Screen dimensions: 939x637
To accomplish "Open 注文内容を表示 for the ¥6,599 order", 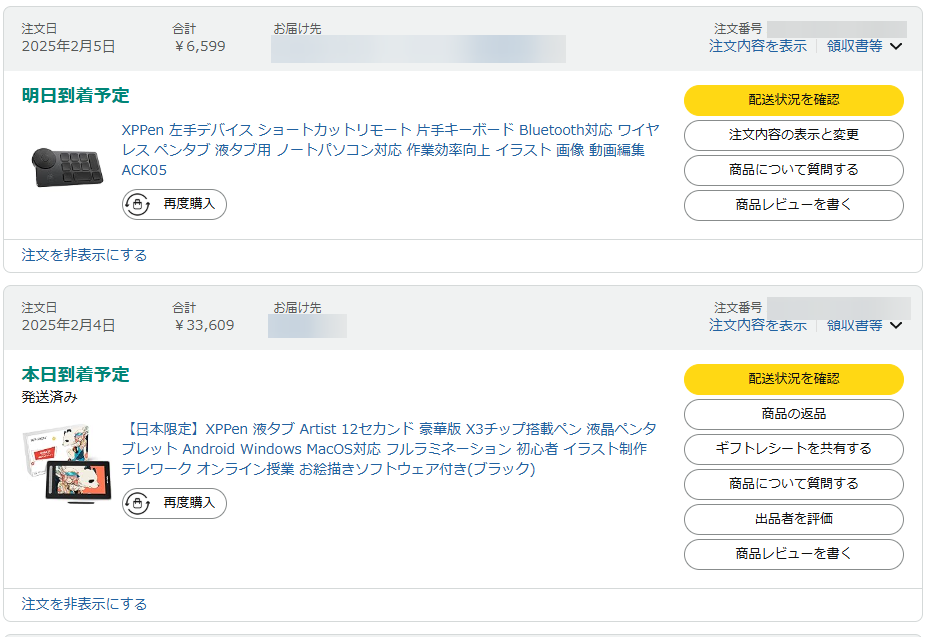I will pos(757,46).
